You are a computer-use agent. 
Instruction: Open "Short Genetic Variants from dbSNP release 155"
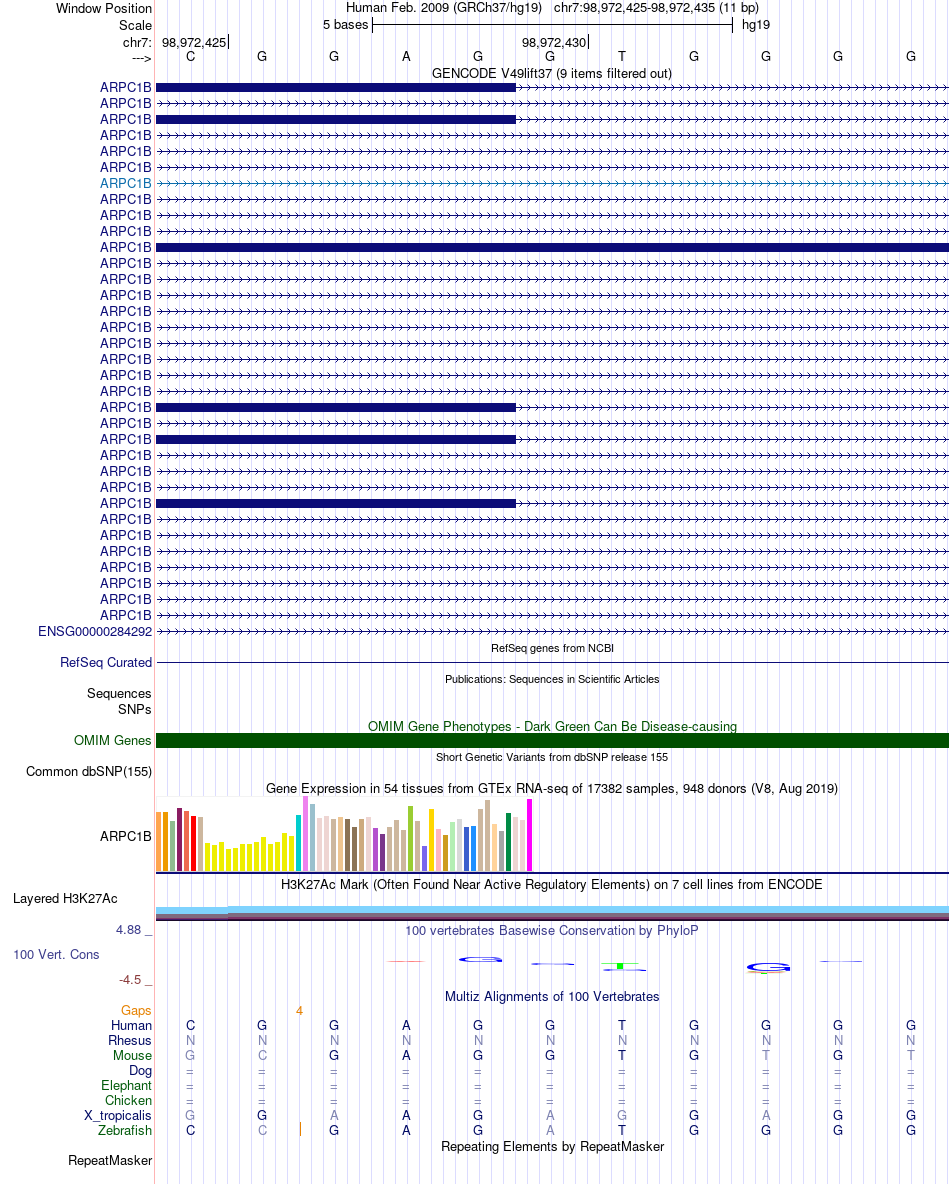(x=552, y=757)
